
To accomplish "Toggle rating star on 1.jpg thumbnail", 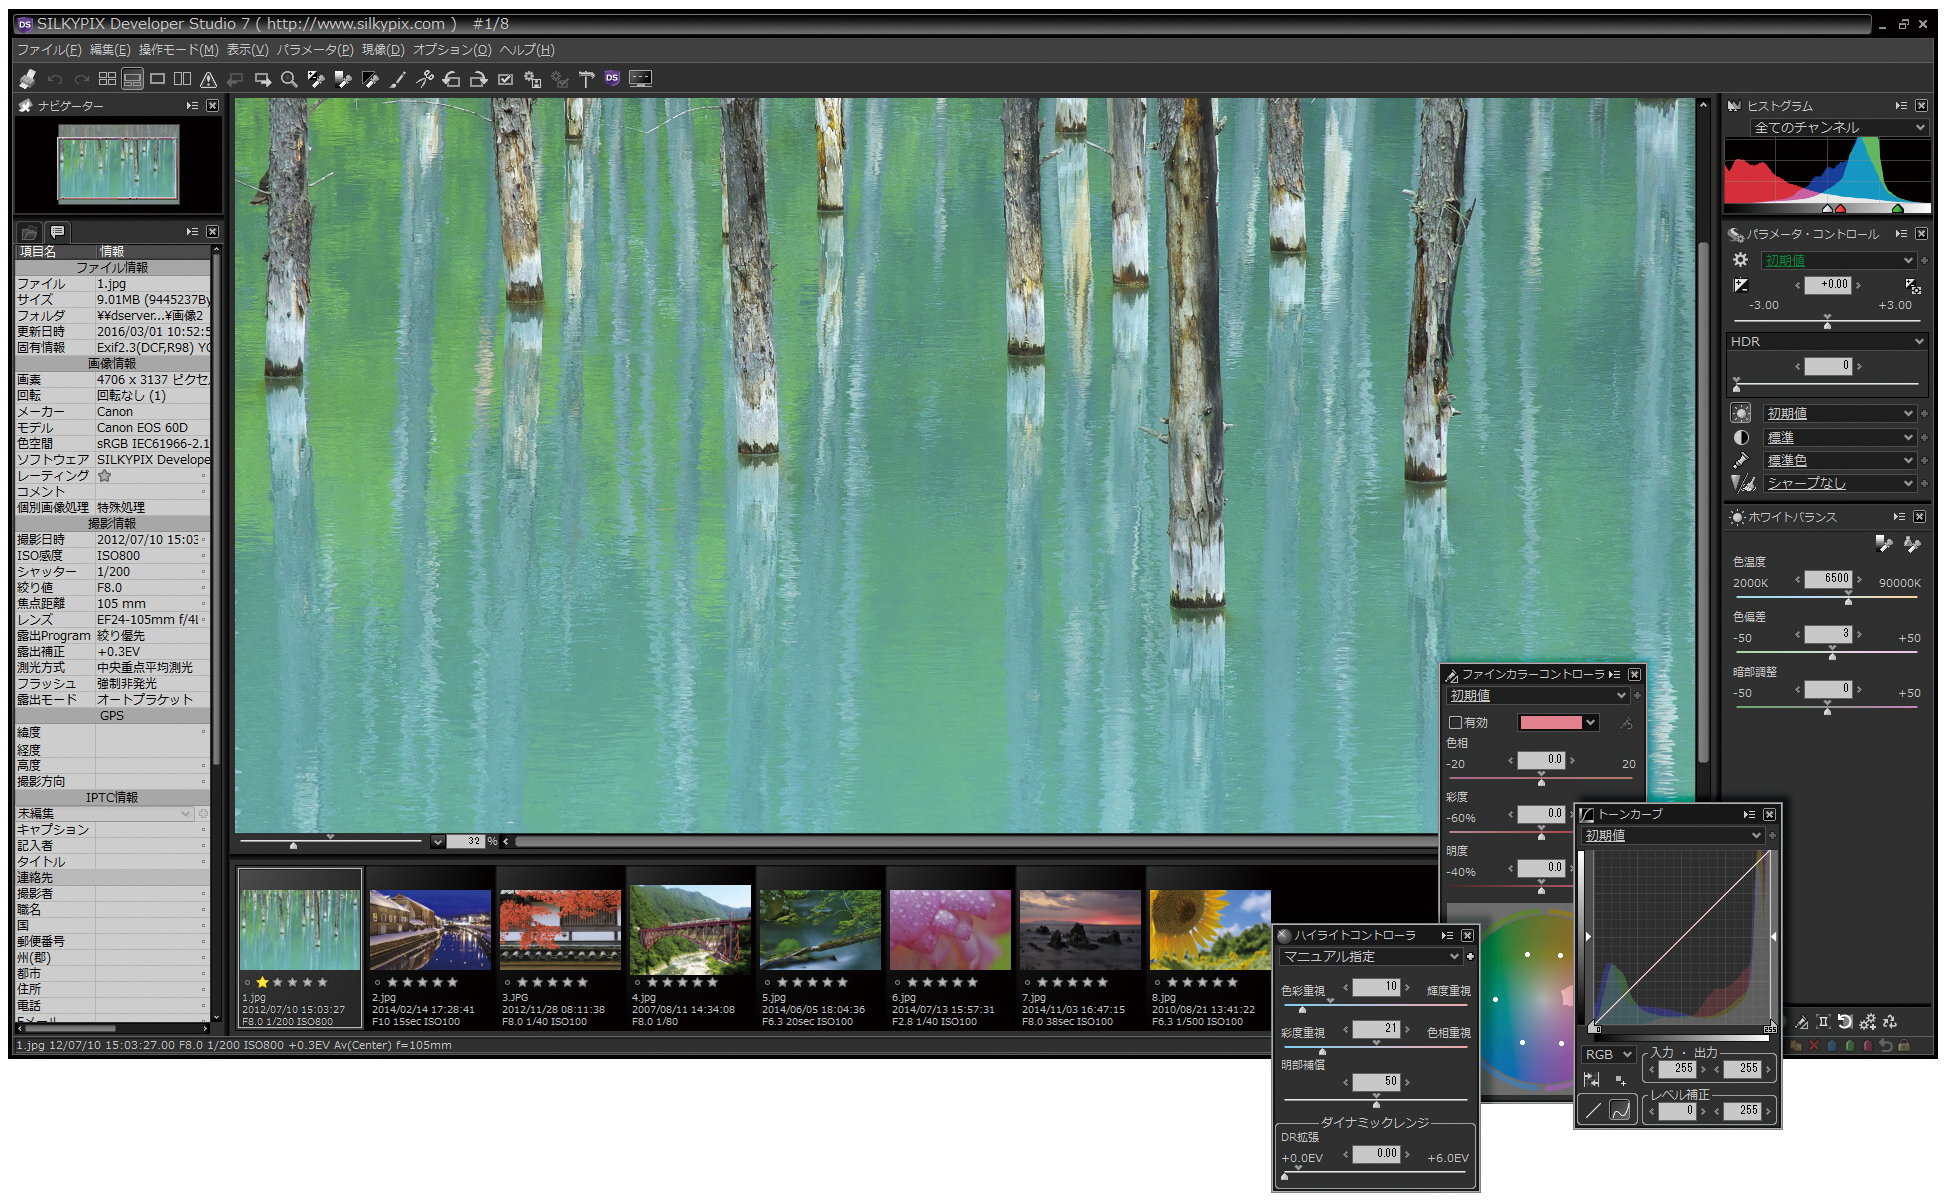I will click(263, 982).
